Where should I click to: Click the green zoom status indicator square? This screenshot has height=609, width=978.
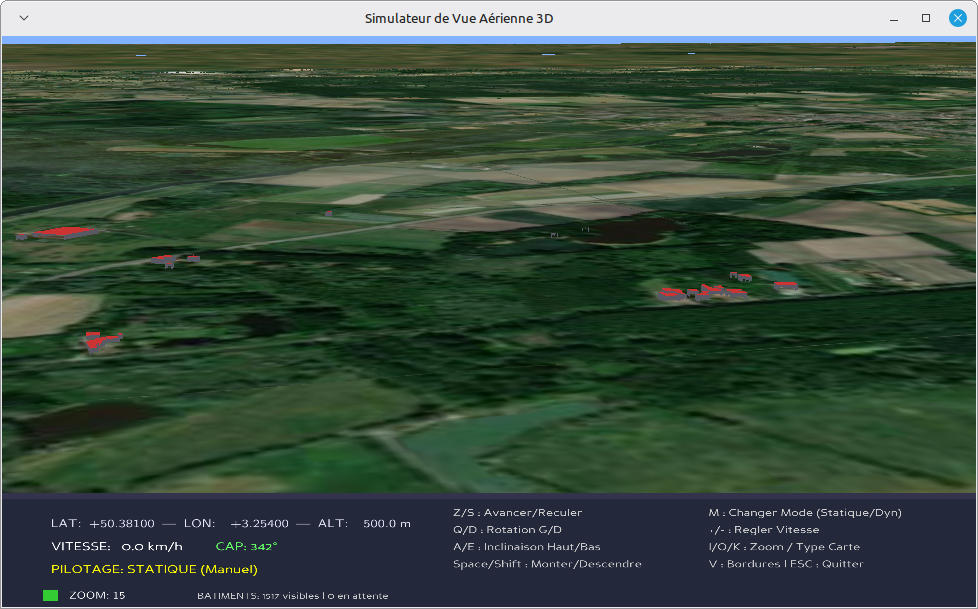point(50,595)
